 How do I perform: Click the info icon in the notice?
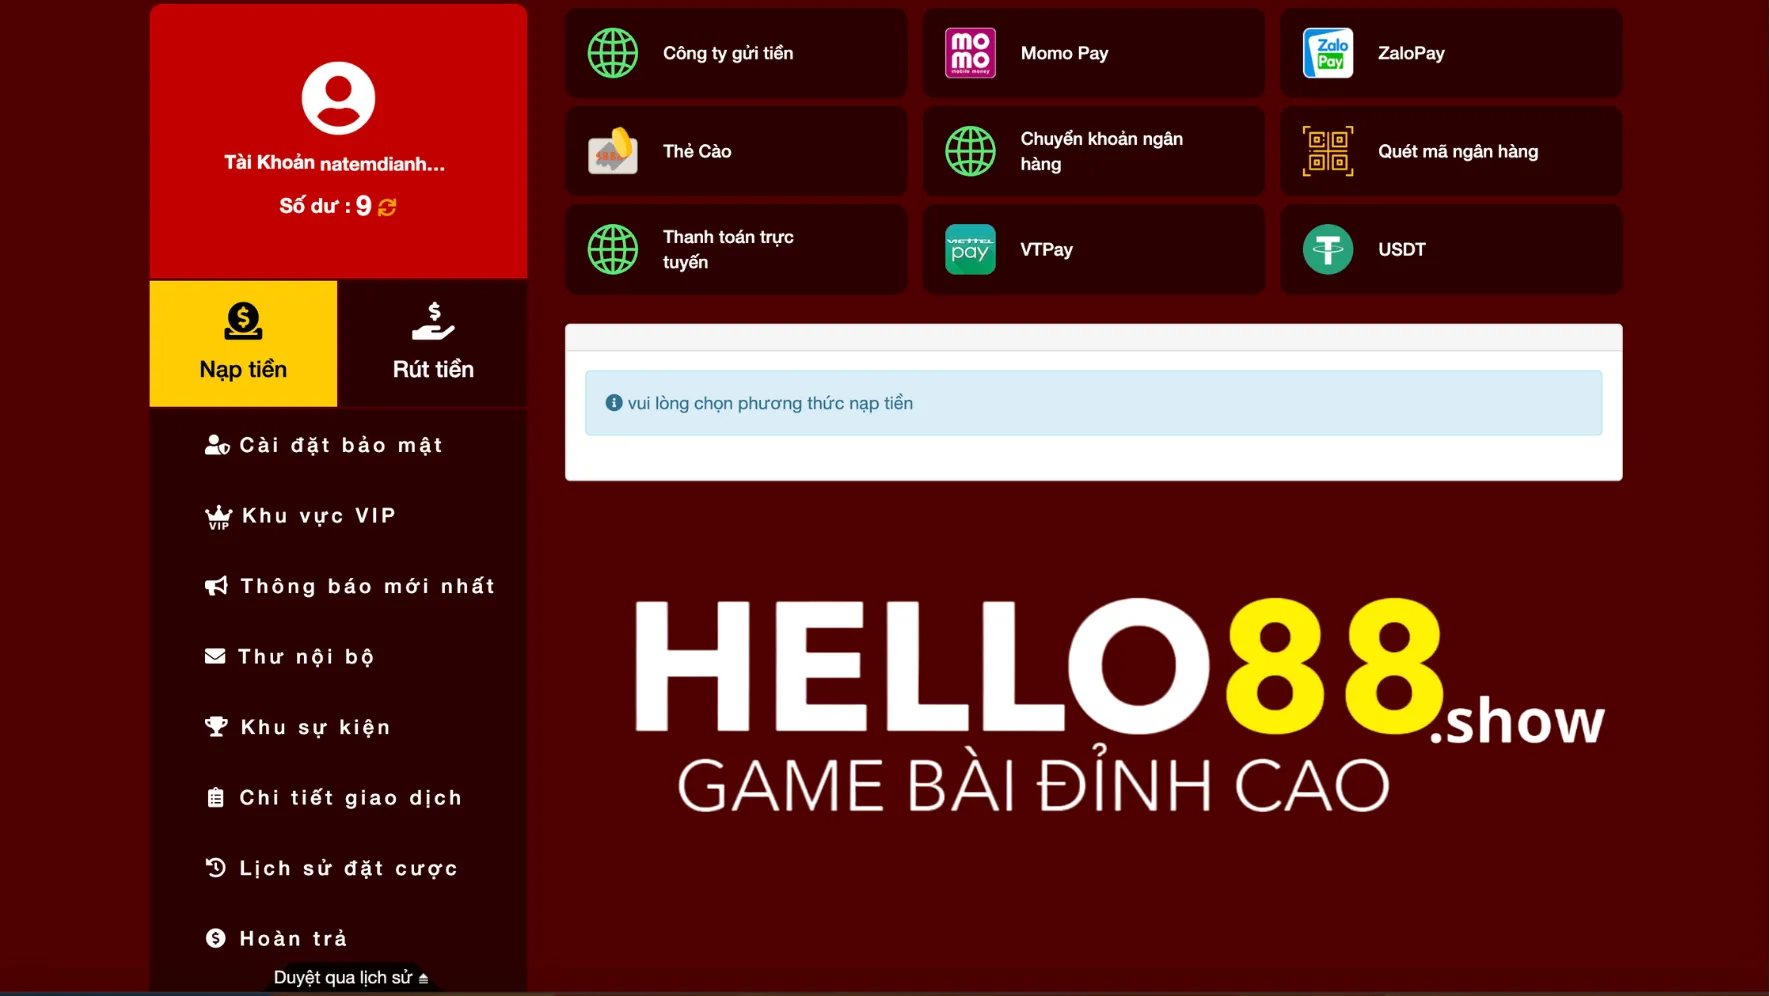tap(614, 403)
